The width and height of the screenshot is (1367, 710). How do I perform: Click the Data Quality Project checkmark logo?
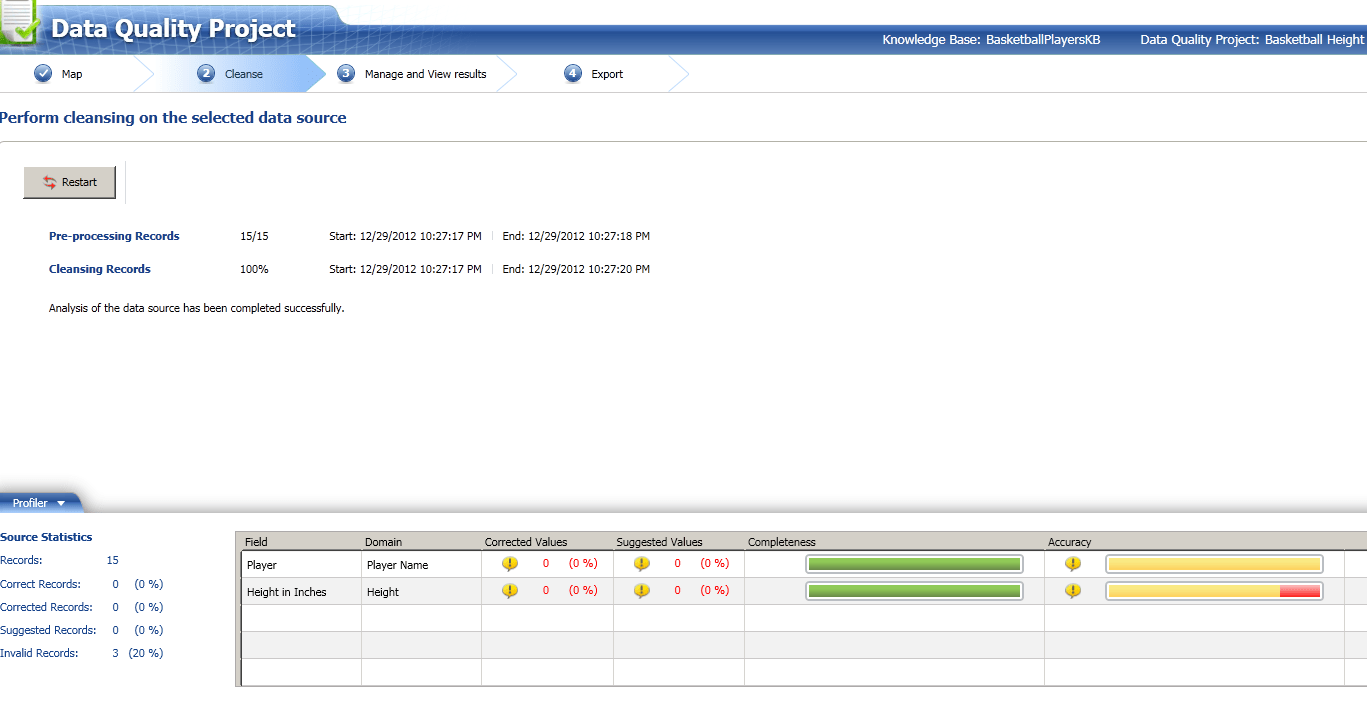point(18,20)
